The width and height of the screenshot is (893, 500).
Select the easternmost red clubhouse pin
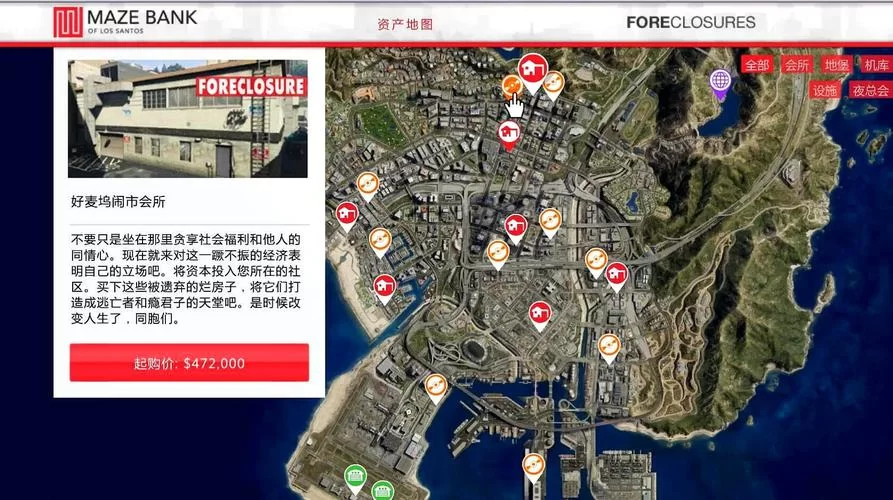pyautogui.click(x=617, y=275)
